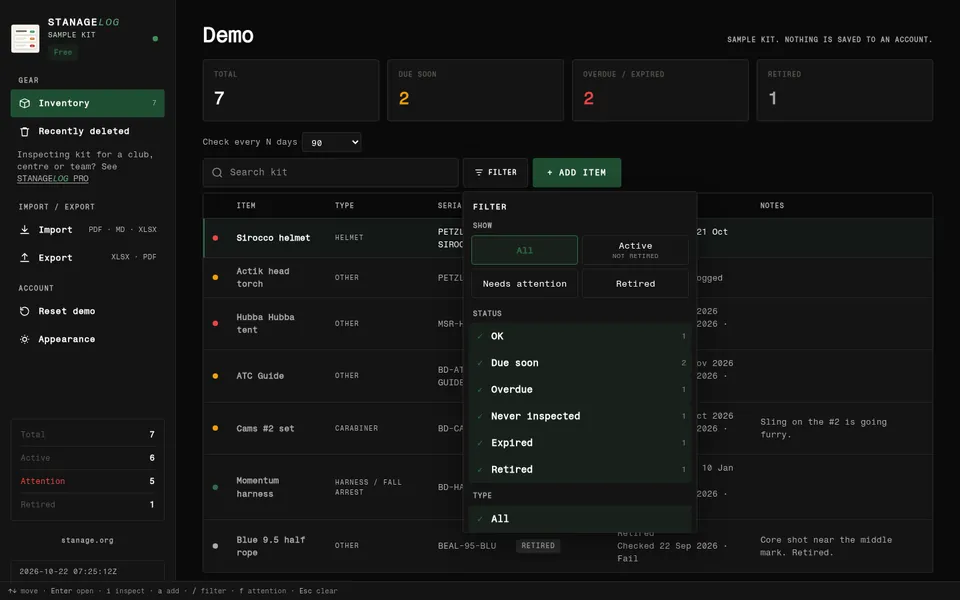Select the Retired show option
The width and height of the screenshot is (960, 600).
[x=636, y=283]
